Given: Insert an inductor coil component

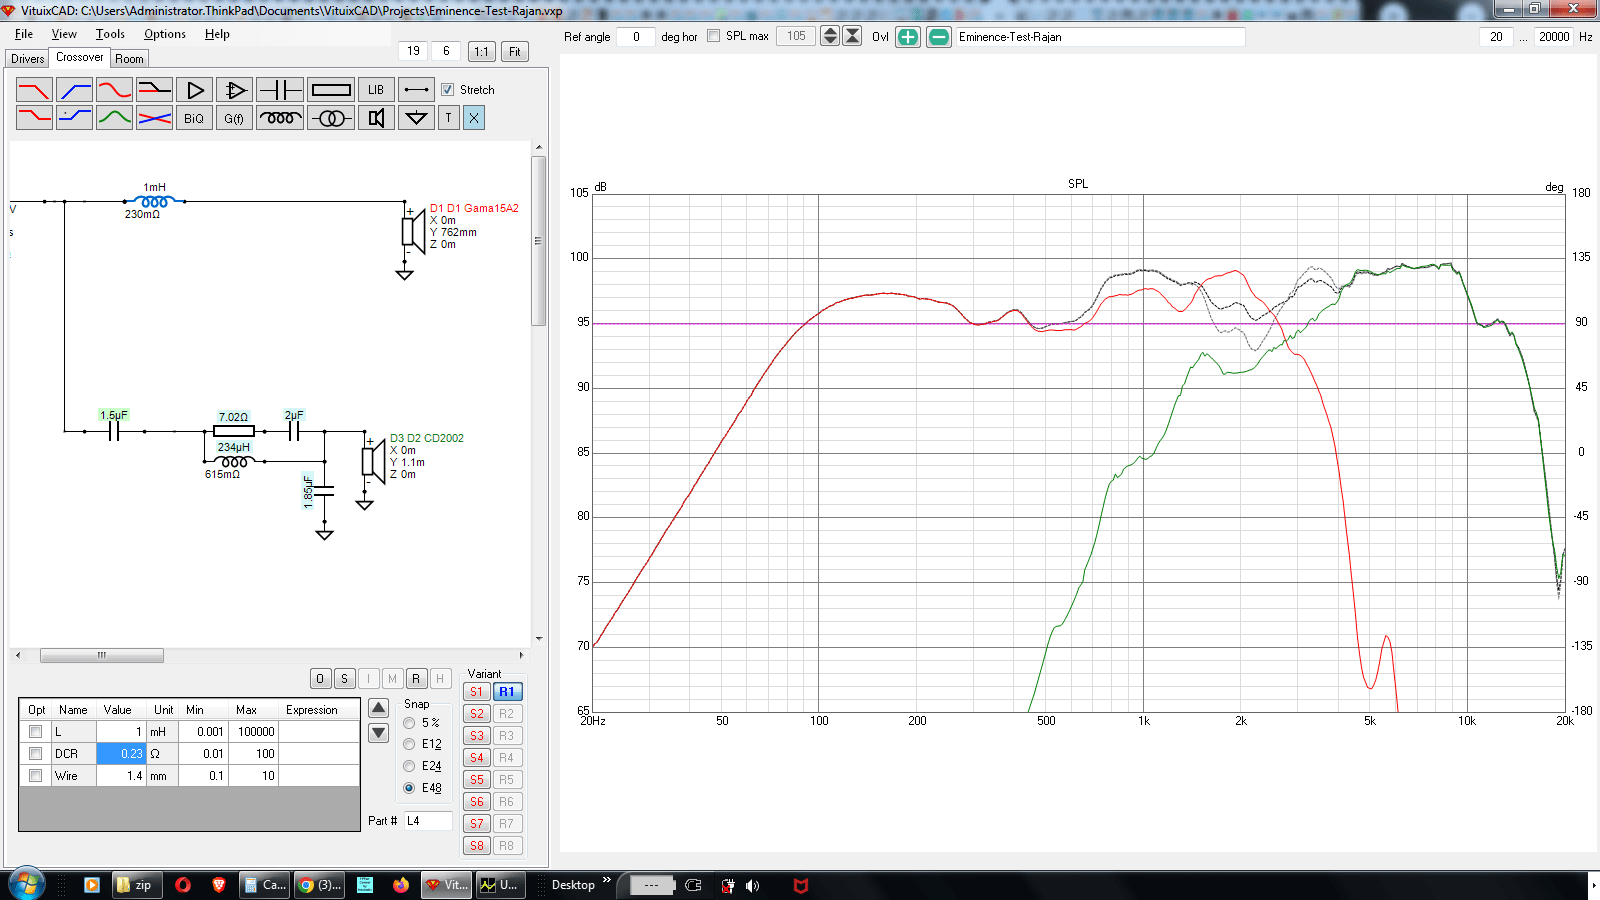Looking at the screenshot, I should click(280, 118).
